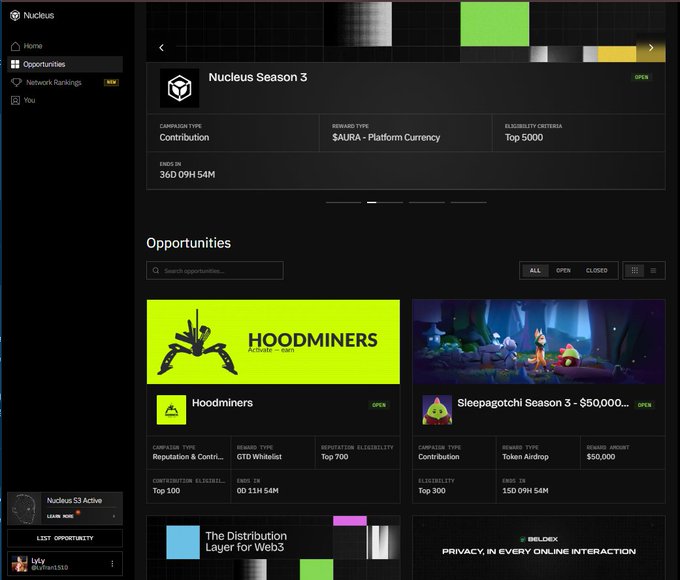The image size is (680, 580).
Task: Filter opportunities by OPEN
Action: click(x=563, y=271)
